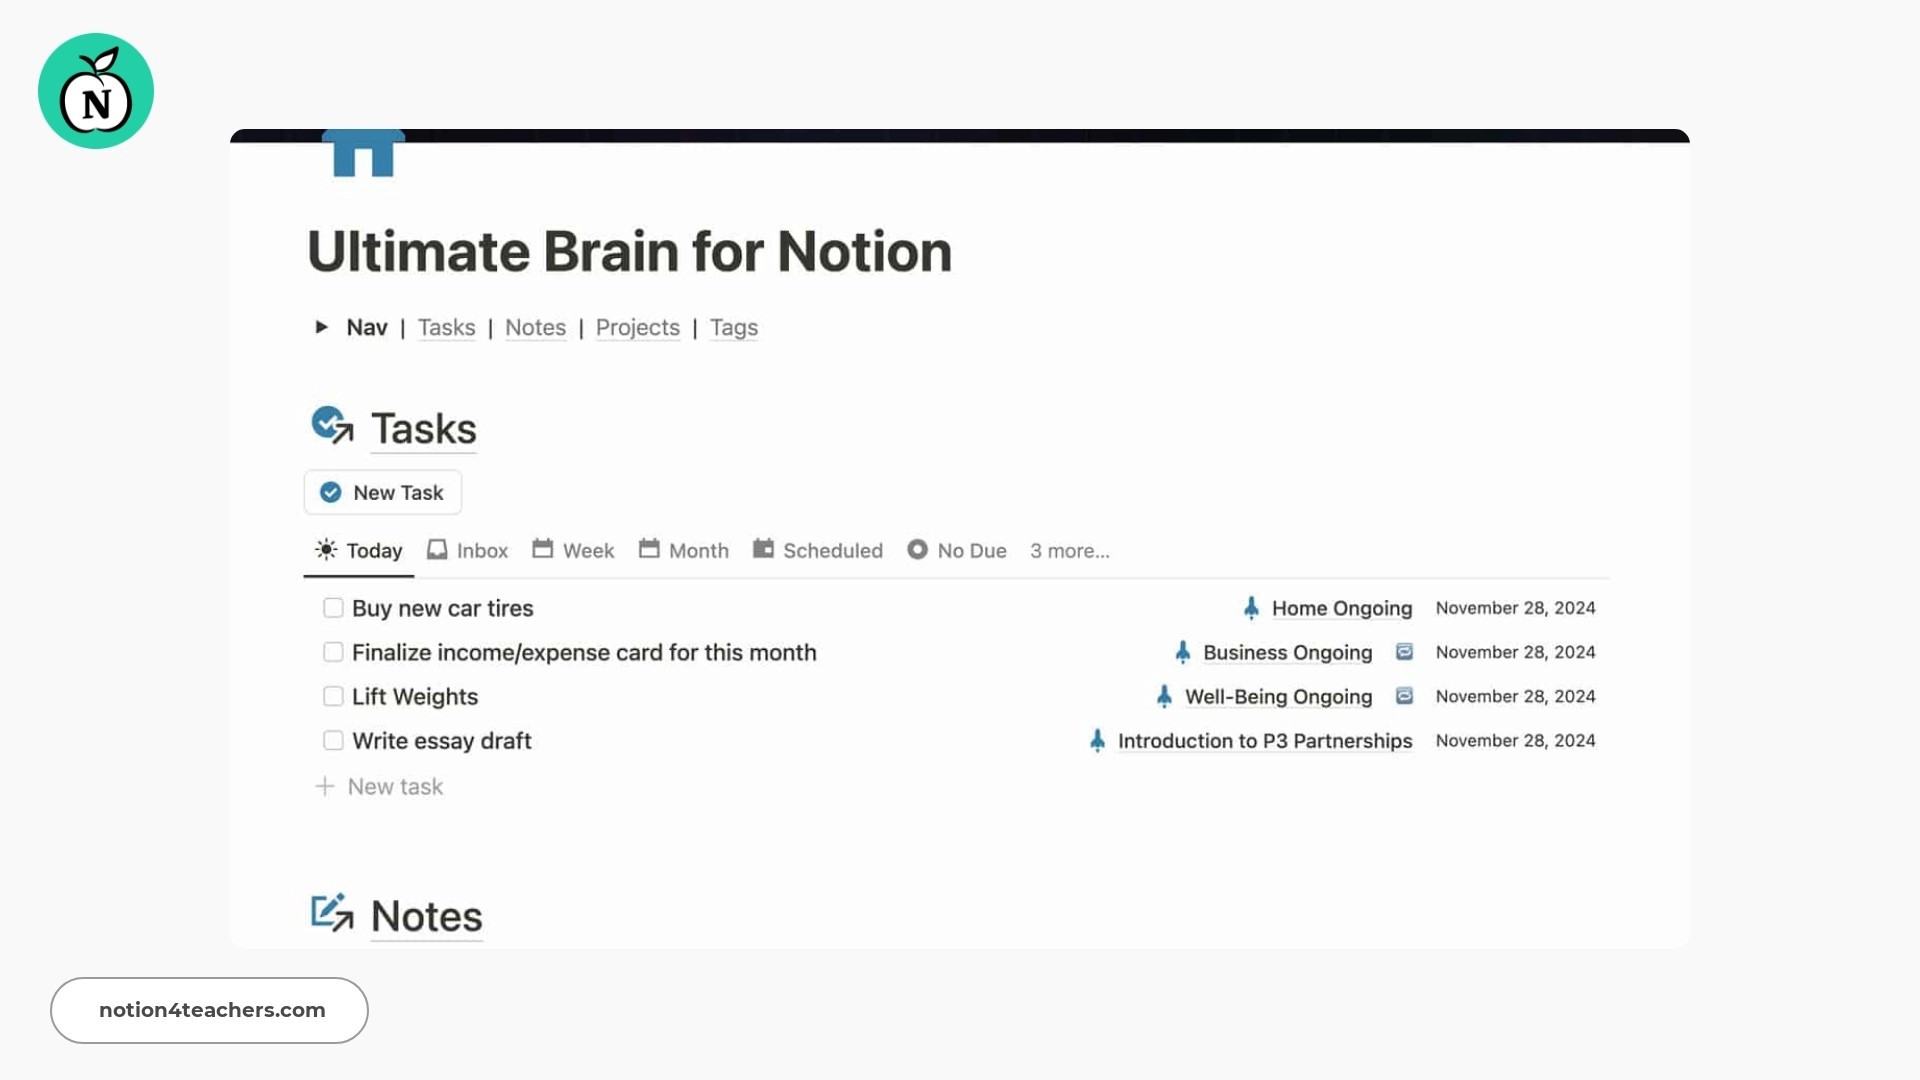Click the Scheduled clock icon

pyautogui.click(x=762, y=550)
